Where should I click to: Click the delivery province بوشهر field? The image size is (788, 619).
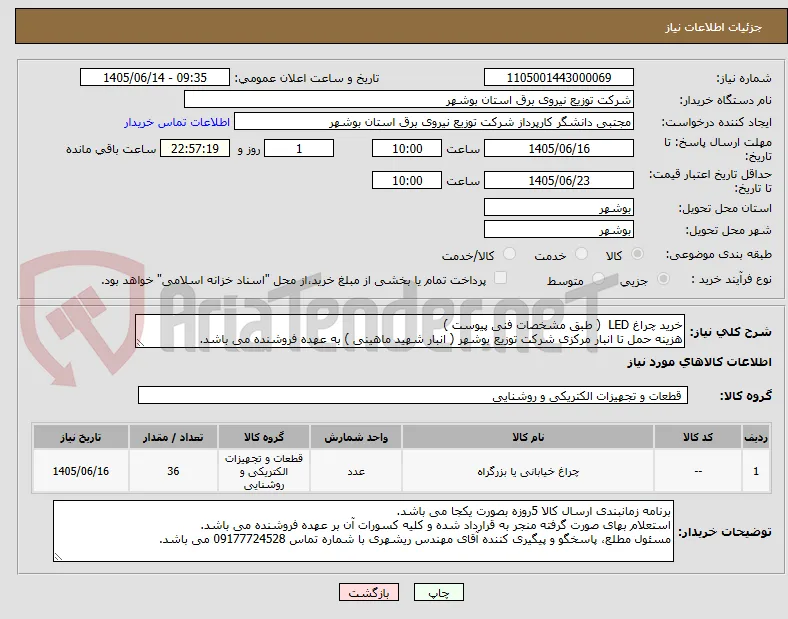pos(559,208)
